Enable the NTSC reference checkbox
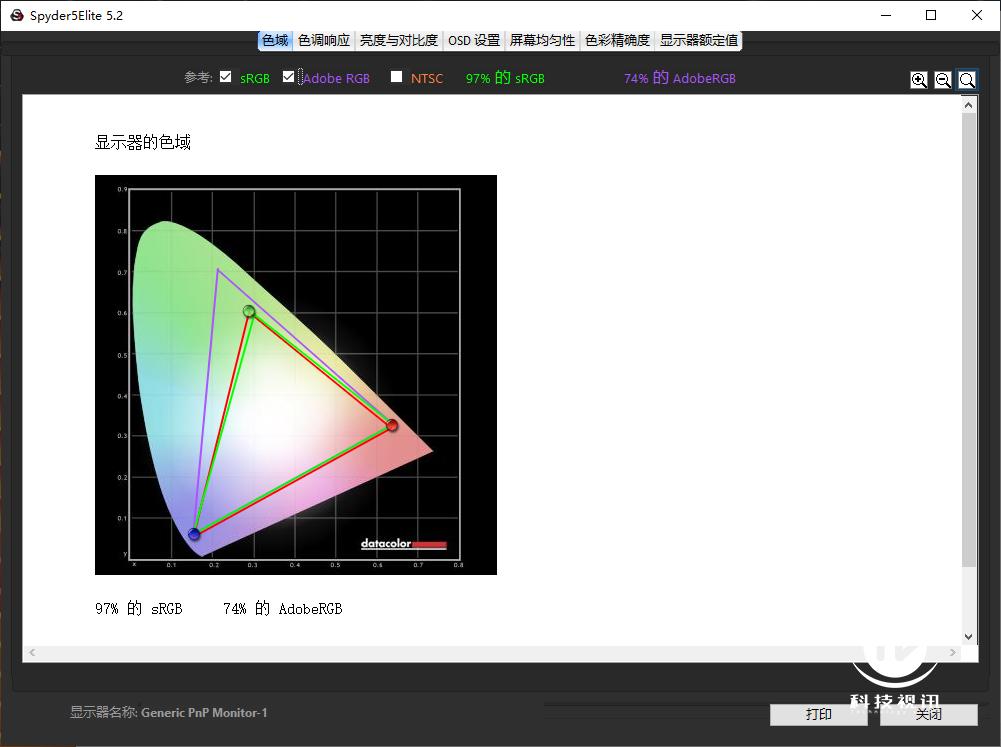 pyautogui.click(x=395, y=77)
